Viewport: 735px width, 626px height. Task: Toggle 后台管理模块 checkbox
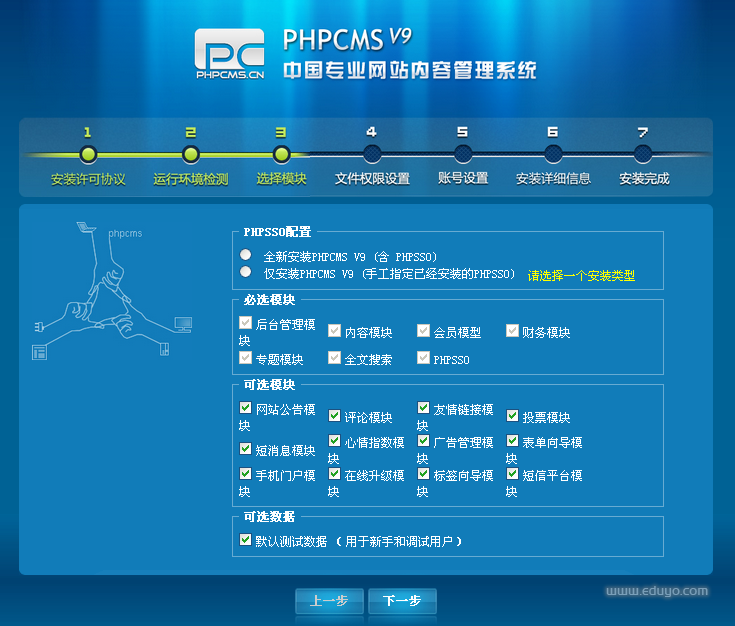[x=245, y=322]
